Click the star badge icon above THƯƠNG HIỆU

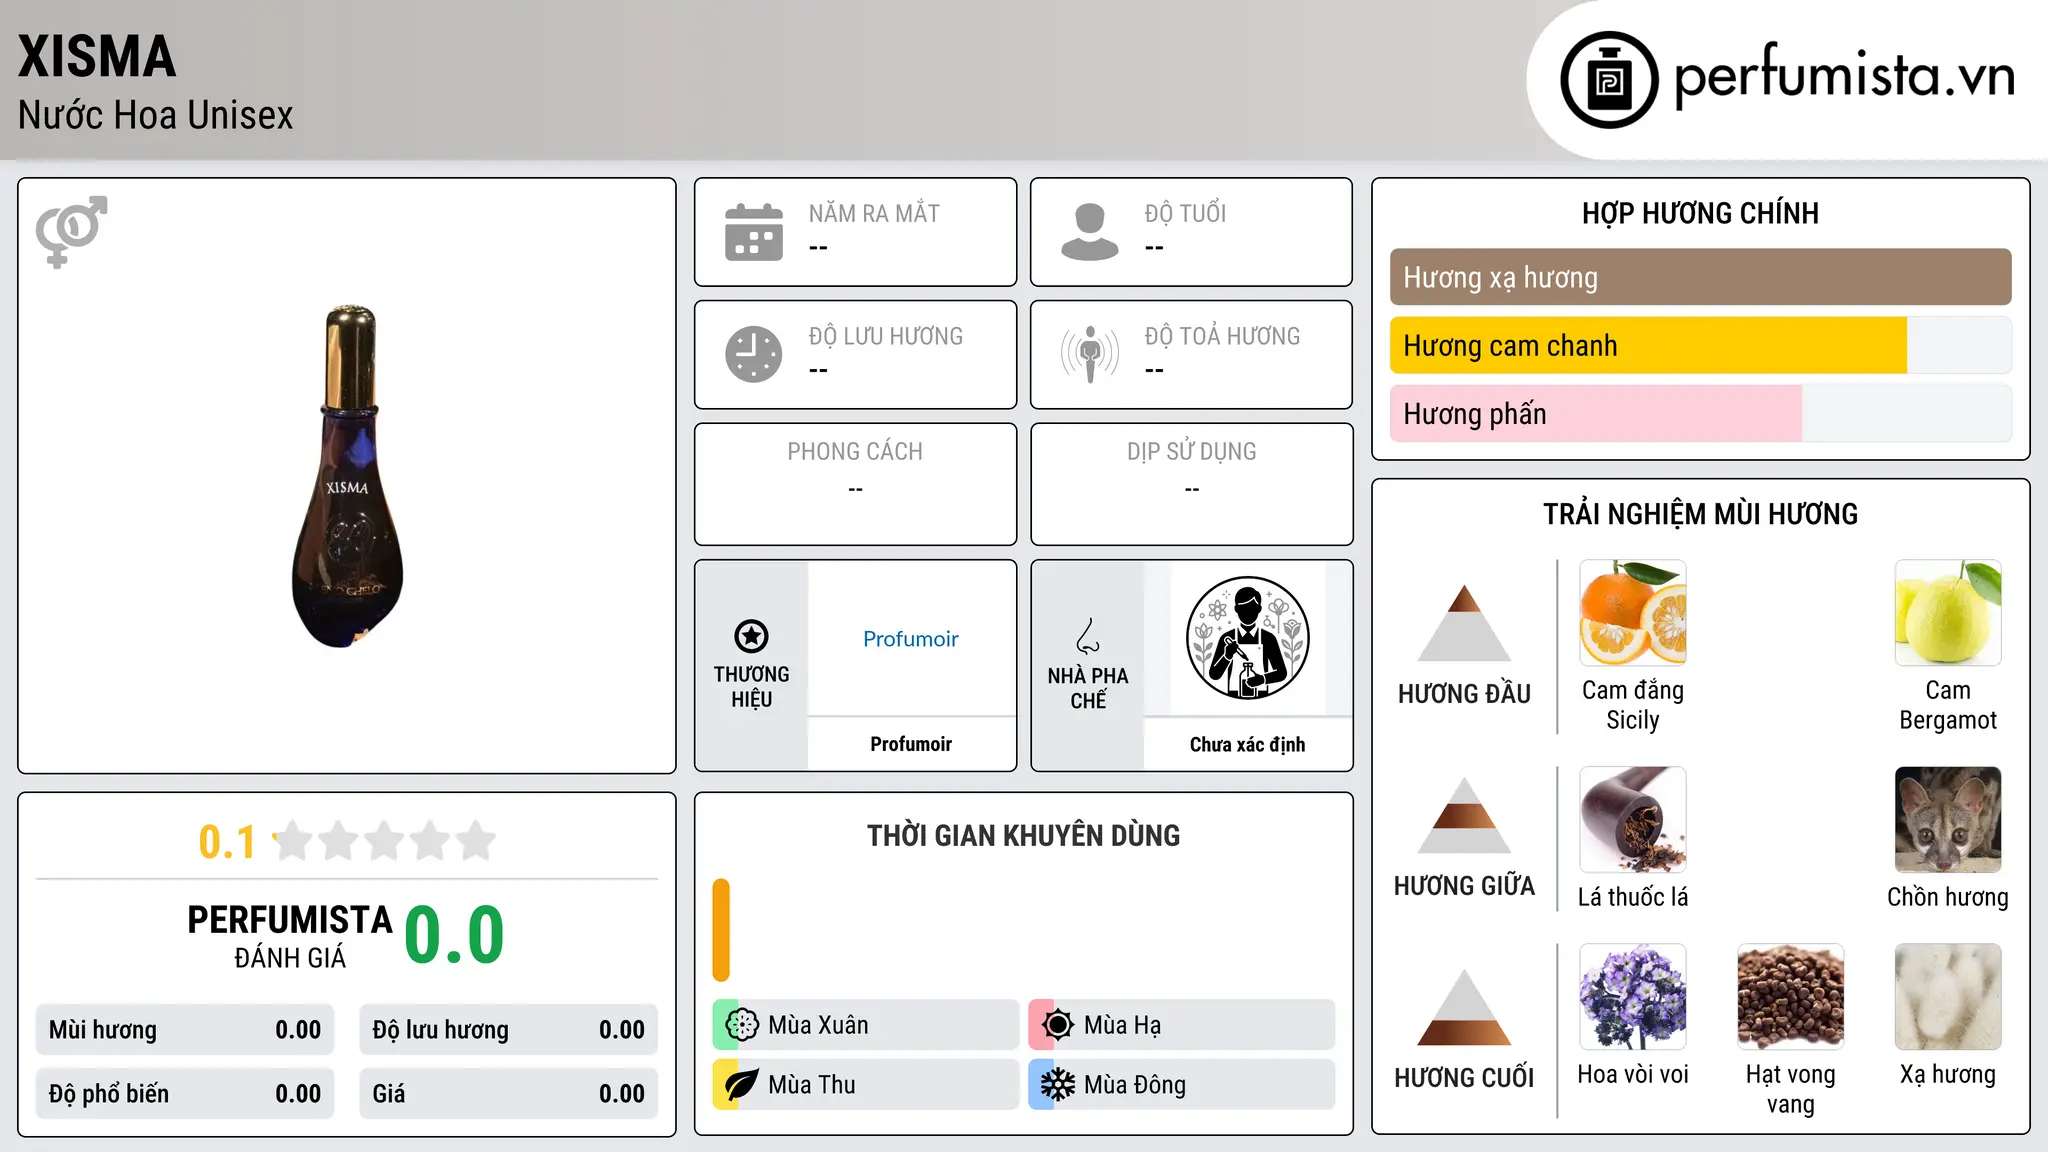tap(751, 636)
